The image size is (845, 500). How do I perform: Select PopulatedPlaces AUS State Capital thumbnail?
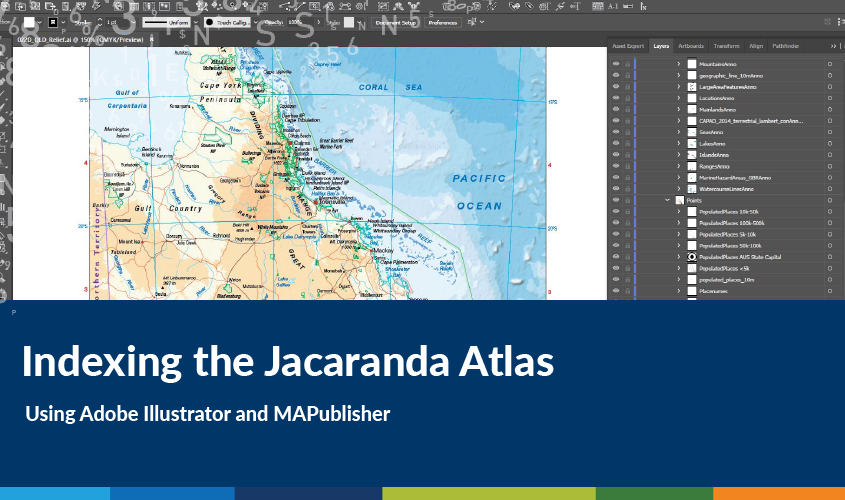pyautogui.click(x=692, y=257)
